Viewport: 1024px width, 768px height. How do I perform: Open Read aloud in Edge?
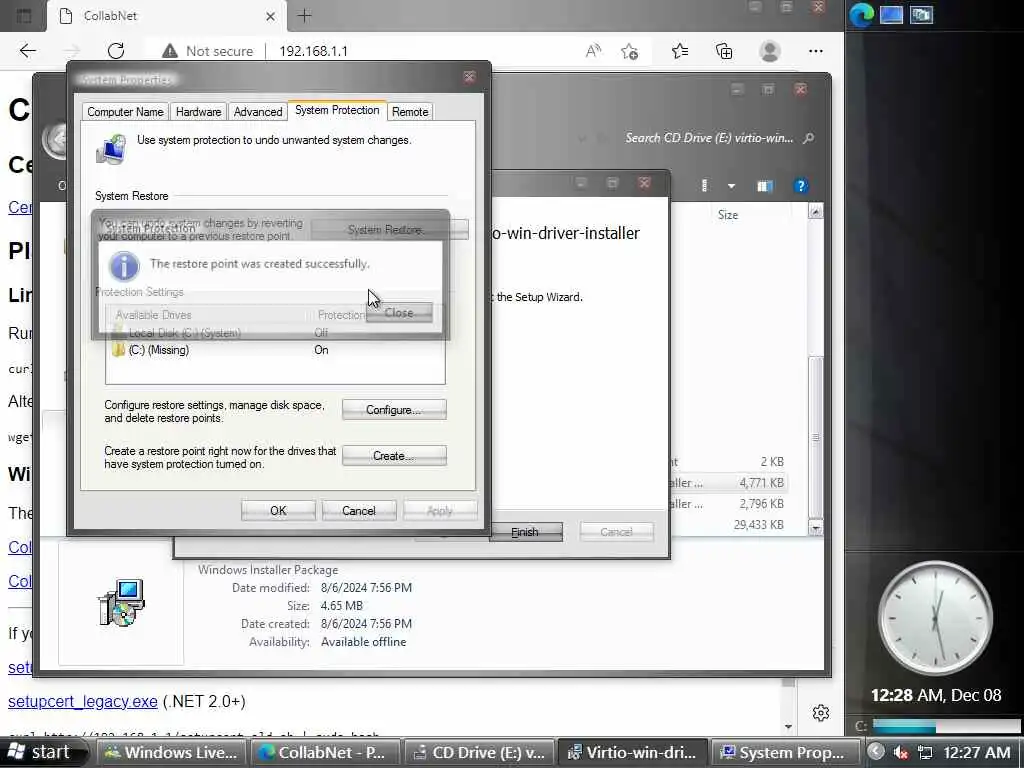(x=593, y=51)
